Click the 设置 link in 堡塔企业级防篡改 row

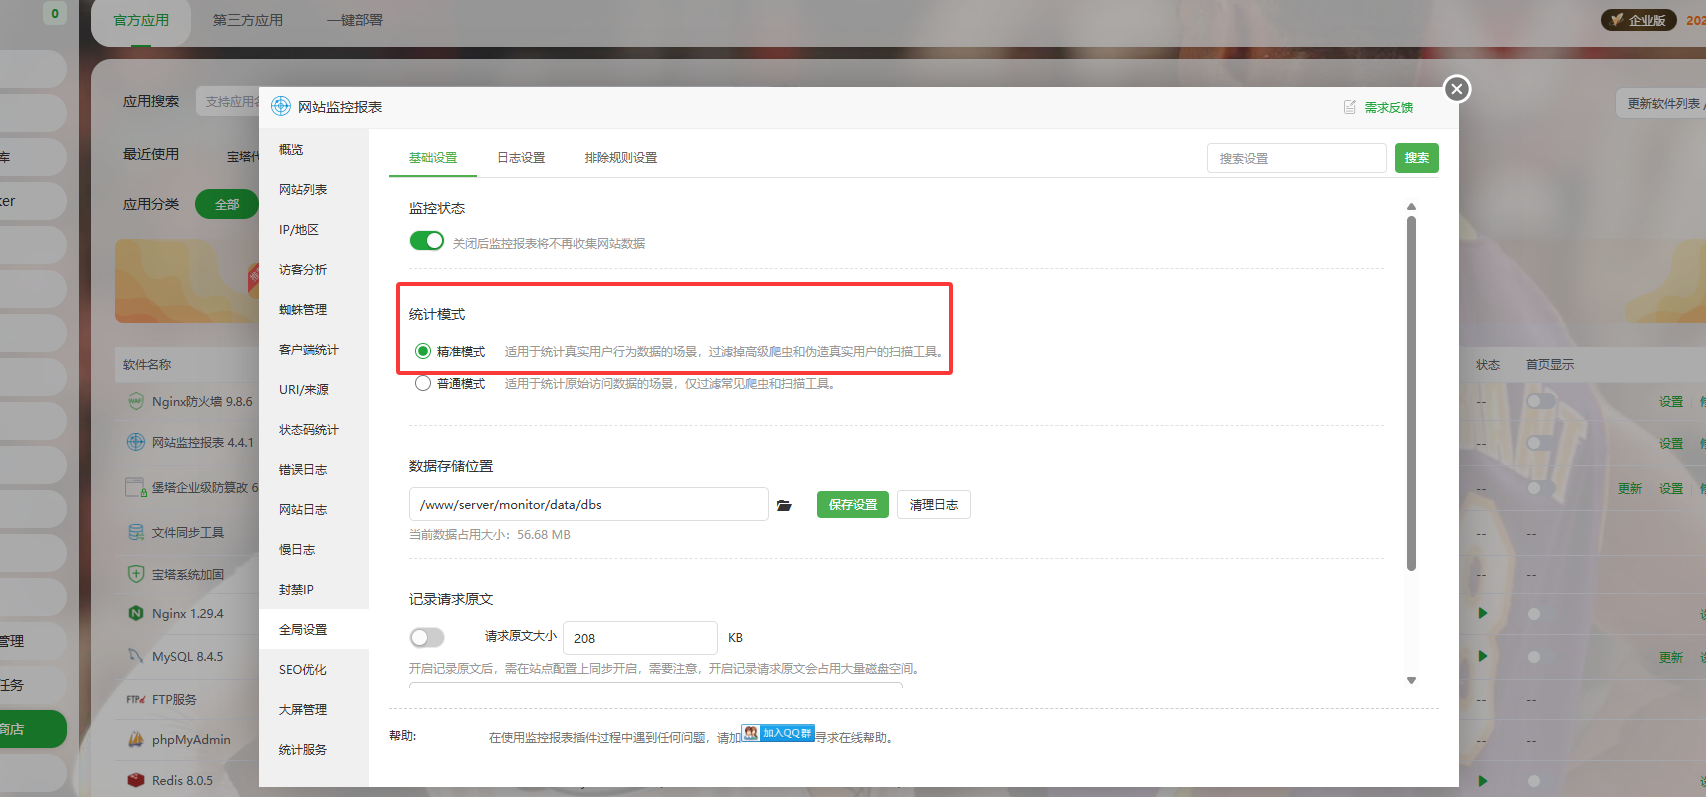point(1671,488)
